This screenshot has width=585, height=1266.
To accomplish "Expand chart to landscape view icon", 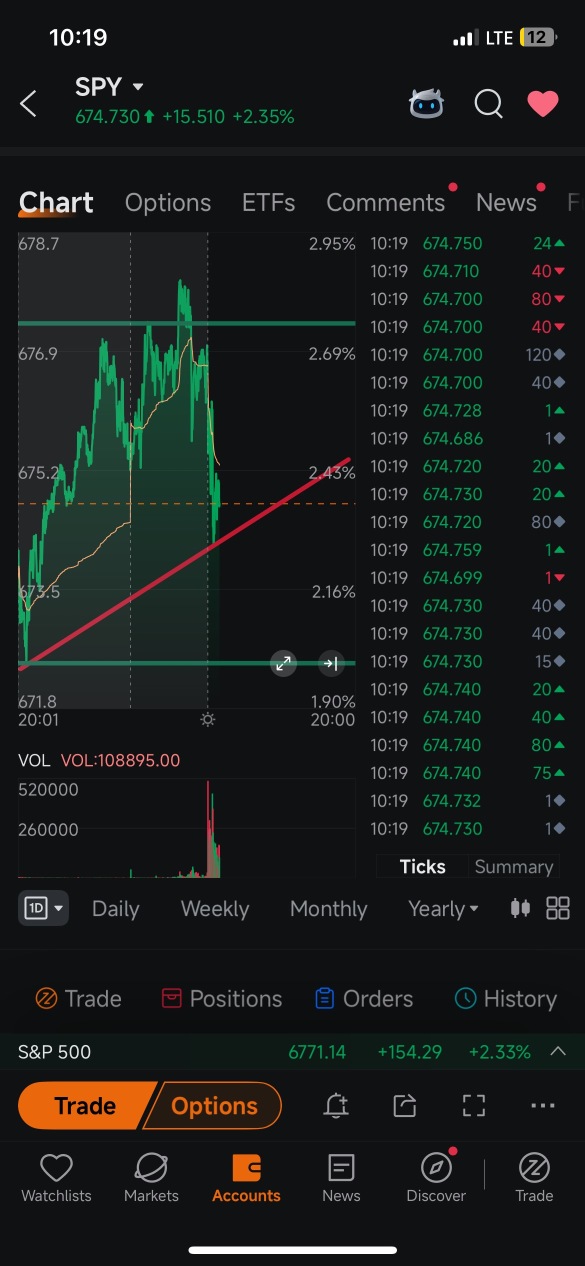I will (284, 663).
